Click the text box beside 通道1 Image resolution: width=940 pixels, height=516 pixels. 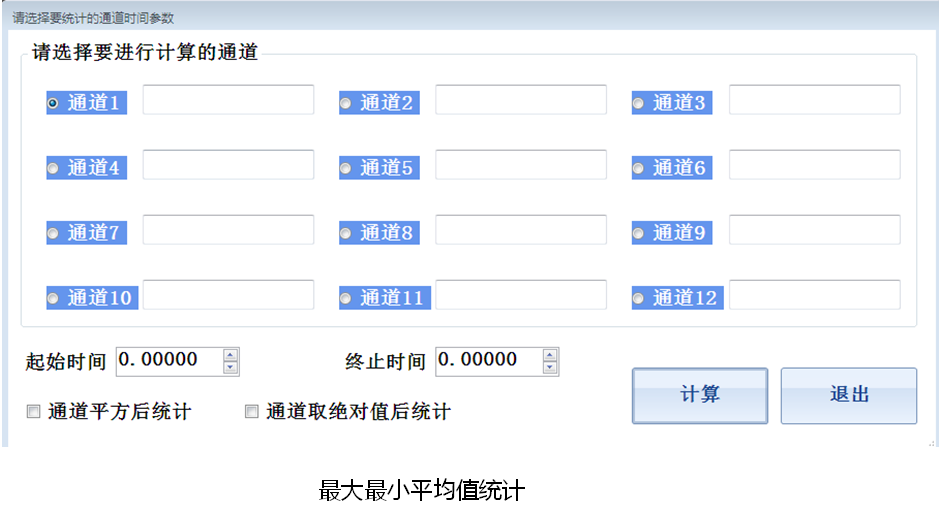228,100
